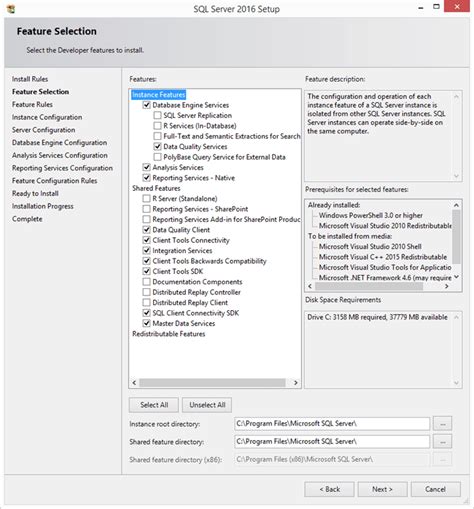Open the Reporting Services Configuration step

pyautogui.click(x=62, y=168)
